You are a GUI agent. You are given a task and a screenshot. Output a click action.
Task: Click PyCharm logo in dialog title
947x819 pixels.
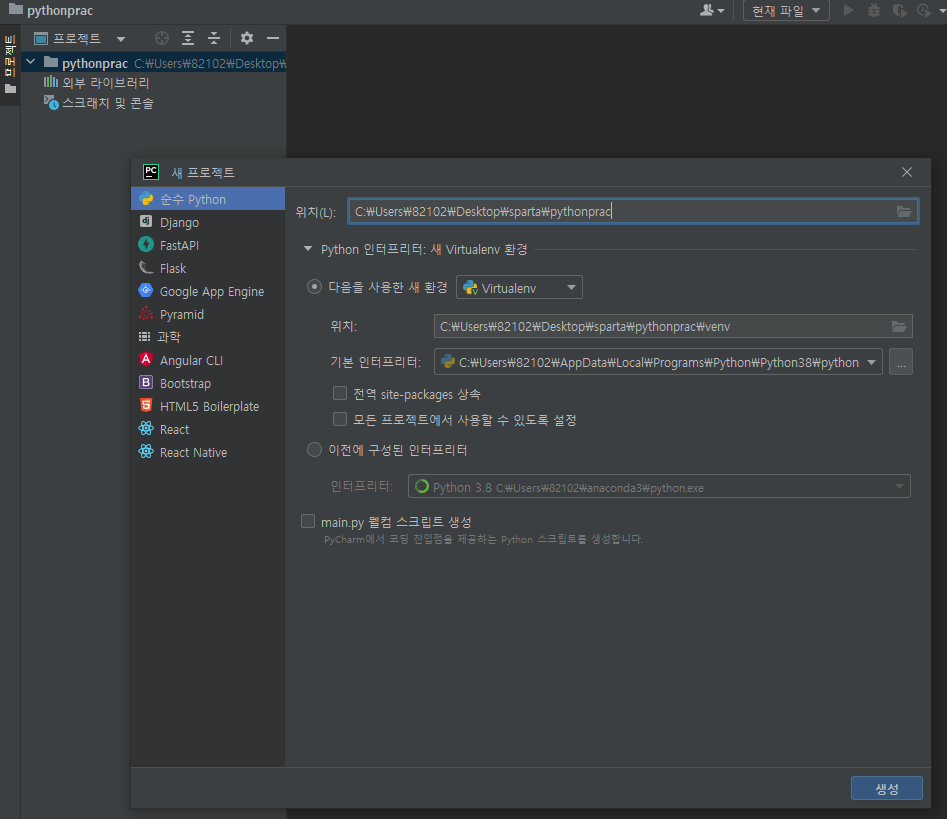[x=151, y=172]
